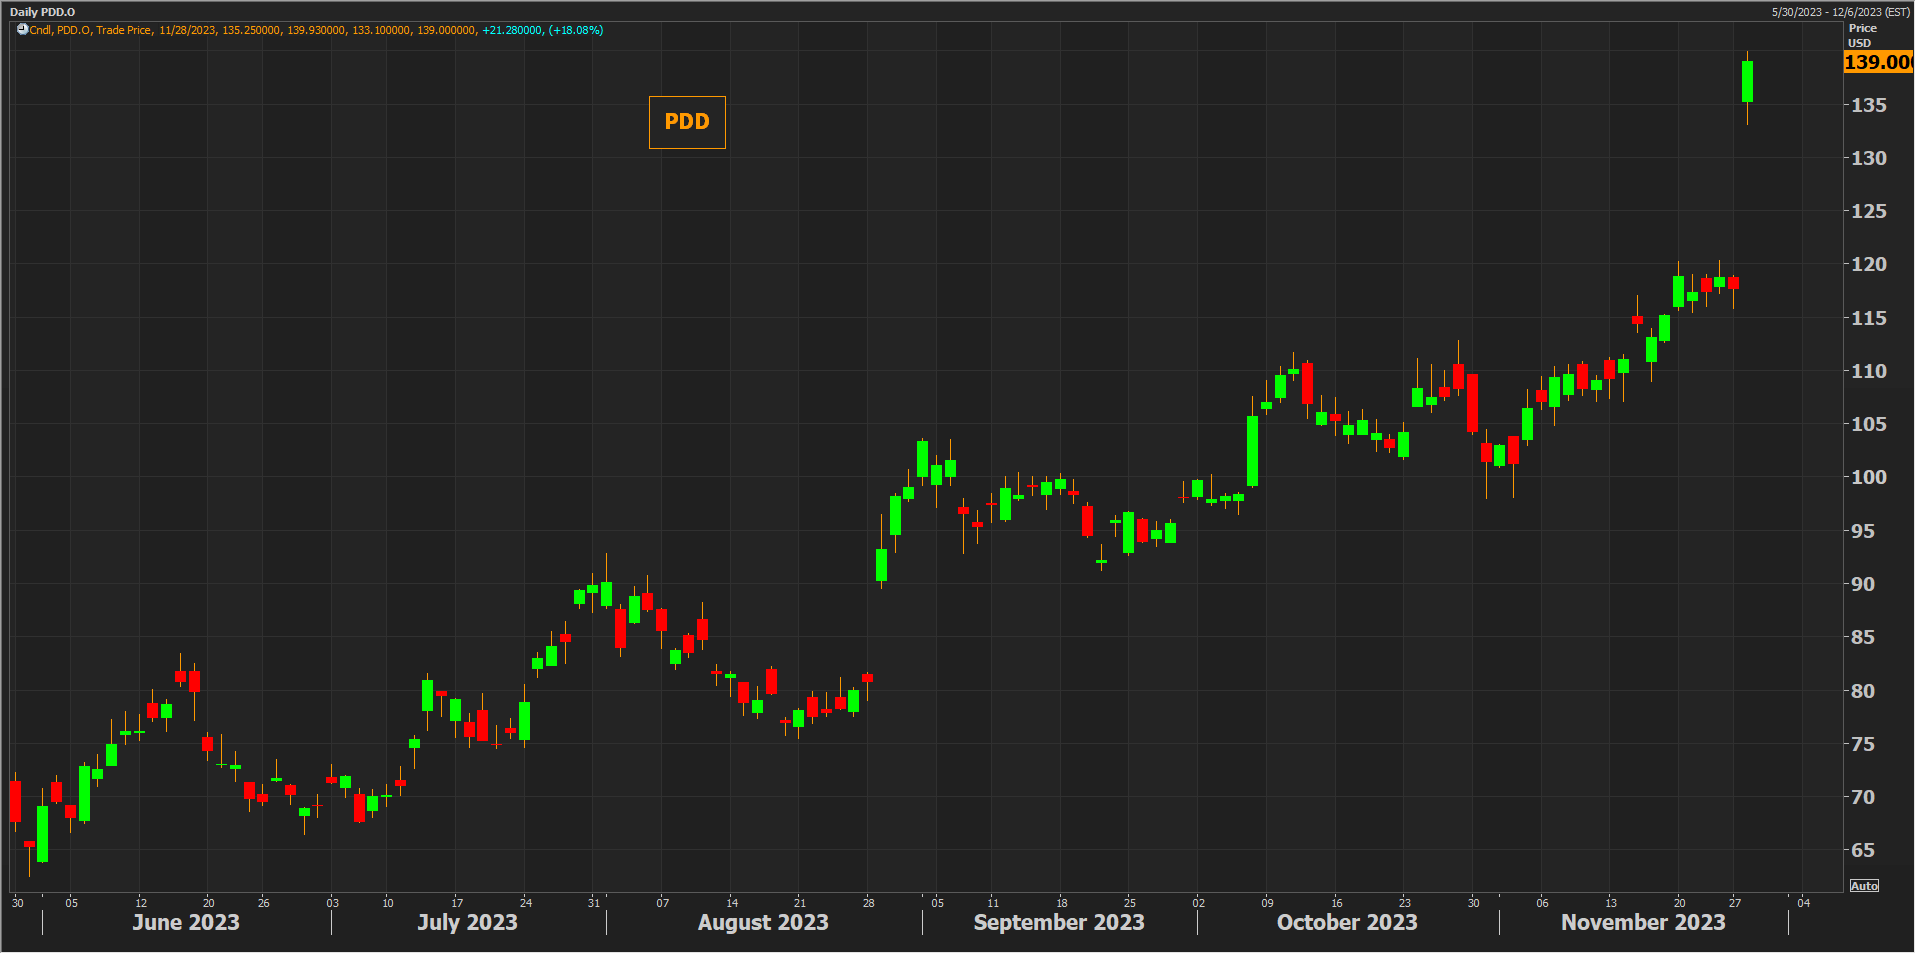
Task: Click the June 2023 month label
Action: (186, 922)
